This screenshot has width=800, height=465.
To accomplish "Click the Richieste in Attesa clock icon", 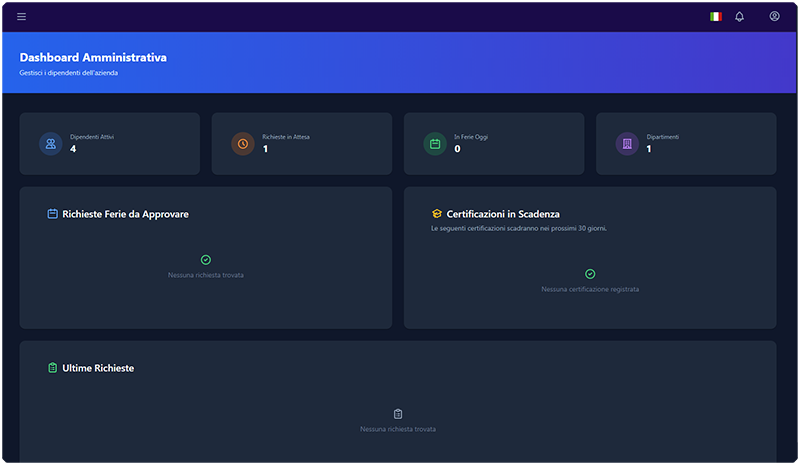I will pyautogui.click(x=243, y=144).
